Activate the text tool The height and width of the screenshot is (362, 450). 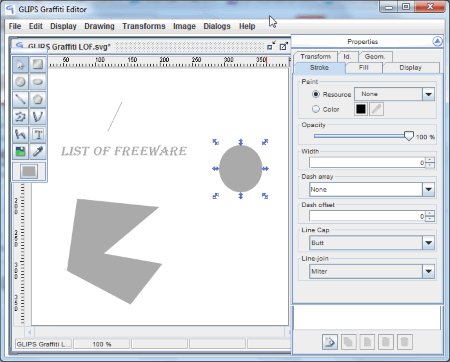(x=38, y=134)
